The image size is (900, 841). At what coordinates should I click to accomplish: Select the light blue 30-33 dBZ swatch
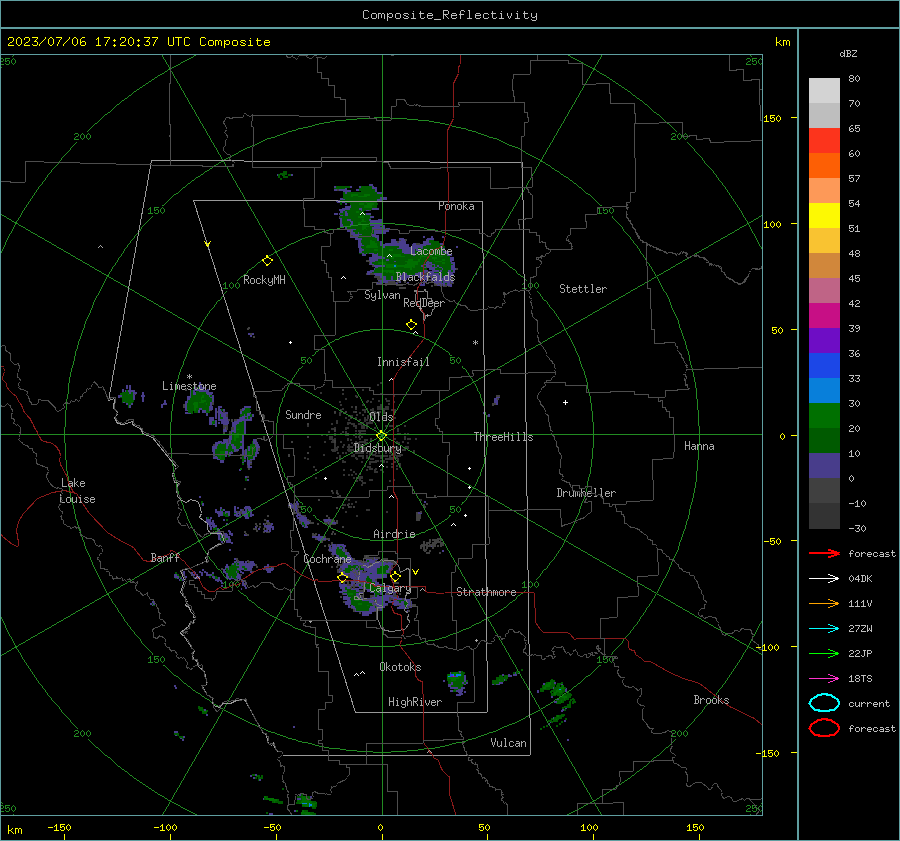click(824, 390)
